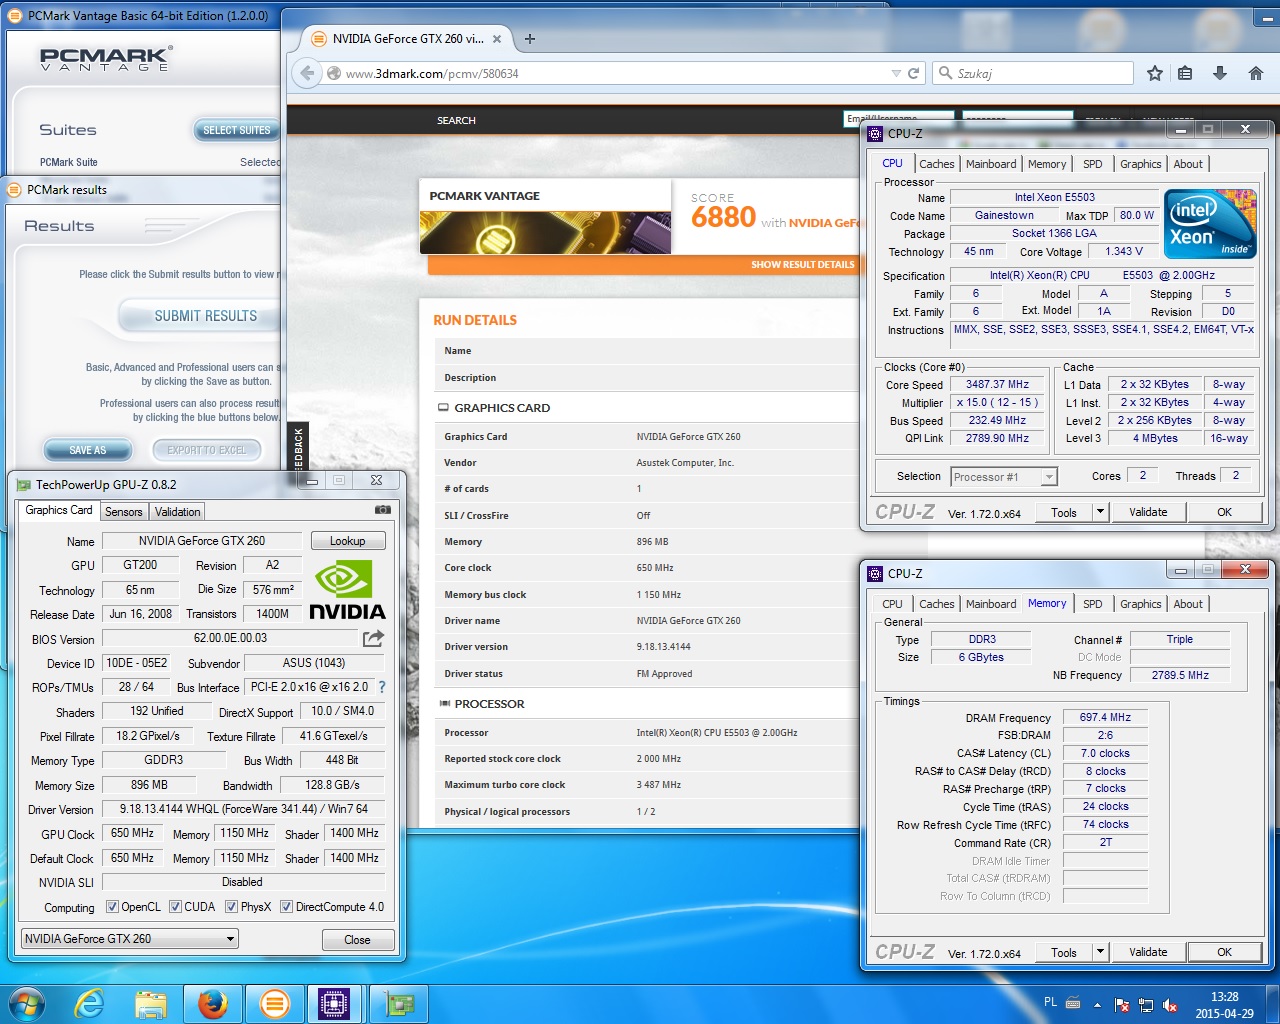The width and height of the screenshot is (1280, 1024).
Task: Click the Close button in GPU-Z
Action: pos(358,940)
